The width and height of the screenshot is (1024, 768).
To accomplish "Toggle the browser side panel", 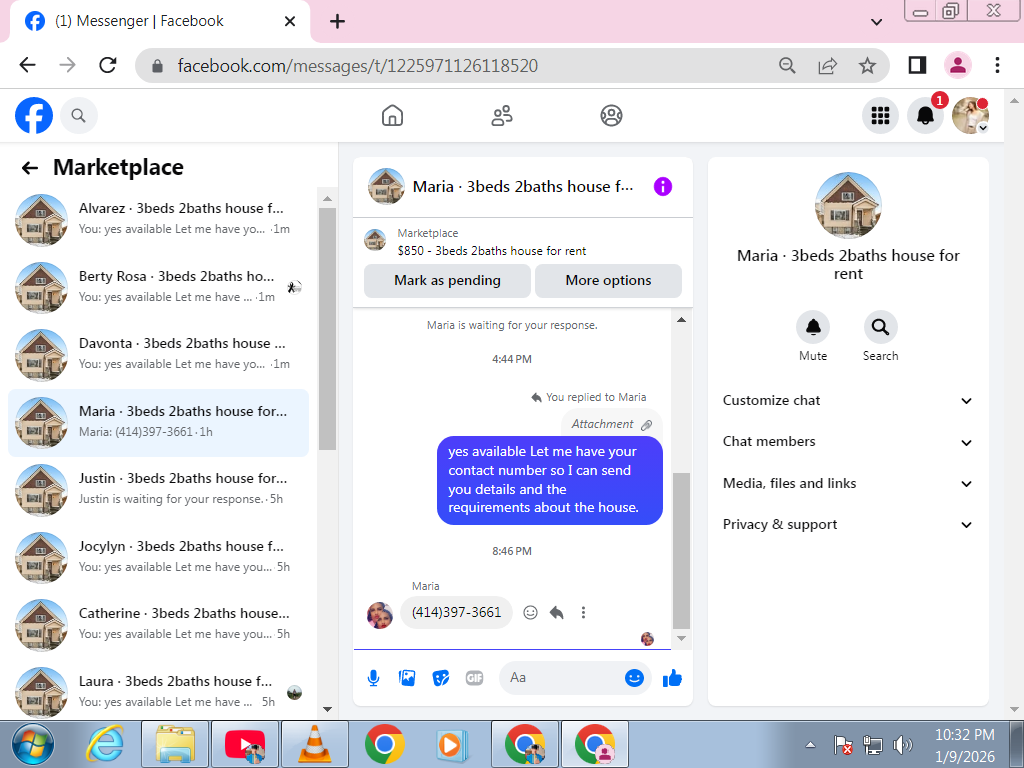I will 918,65.
